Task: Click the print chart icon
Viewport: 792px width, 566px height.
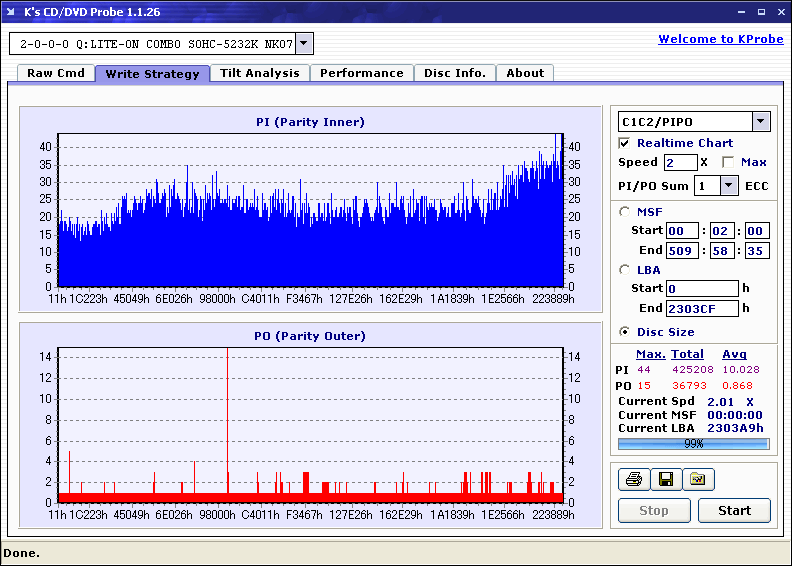Action: tap(633, 480)
